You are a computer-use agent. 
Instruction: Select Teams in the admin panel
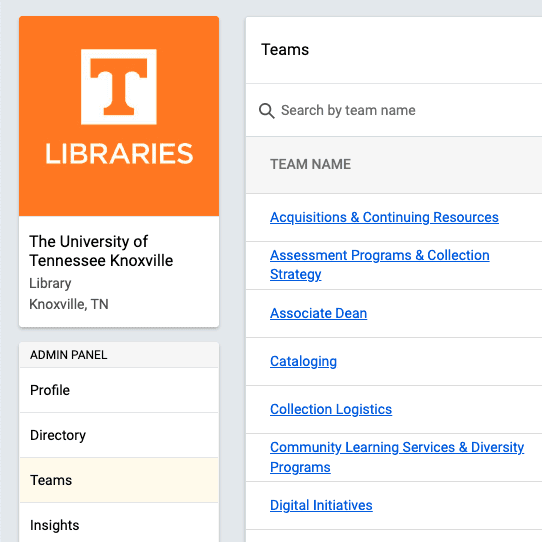(119, 480)
